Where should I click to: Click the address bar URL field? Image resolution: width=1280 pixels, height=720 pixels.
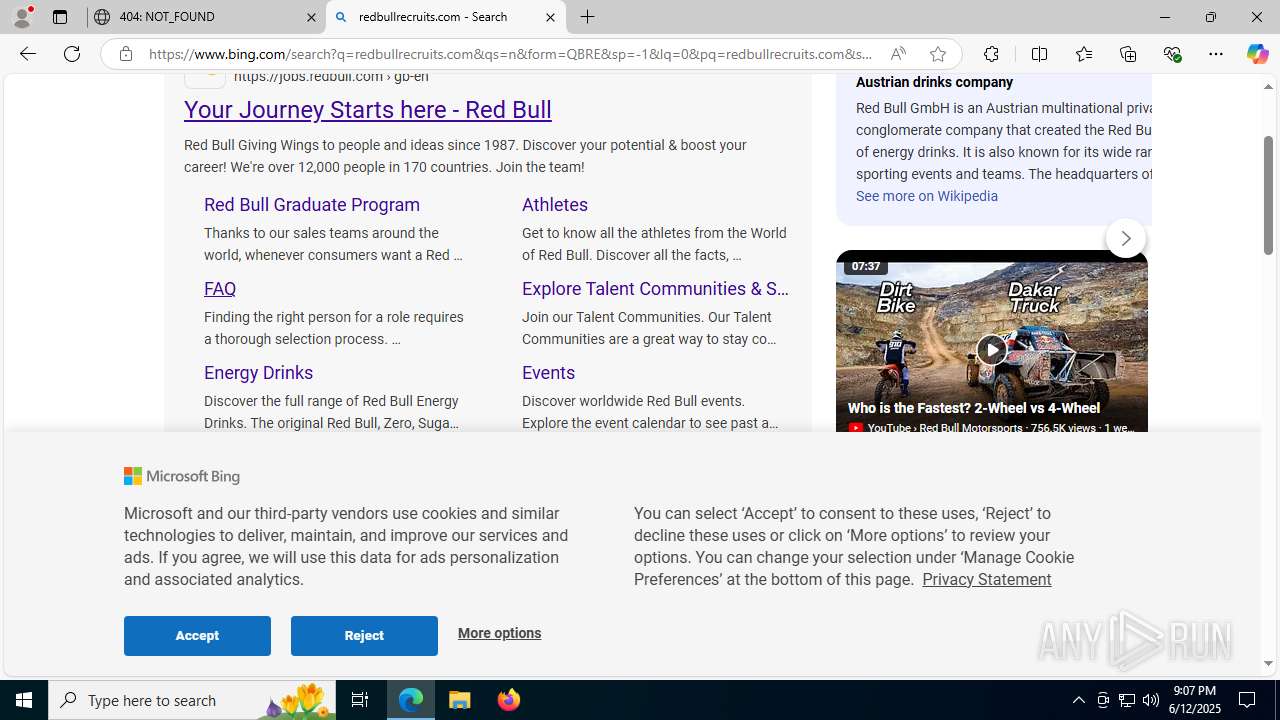pyautogui.click(x=510, y=54)
